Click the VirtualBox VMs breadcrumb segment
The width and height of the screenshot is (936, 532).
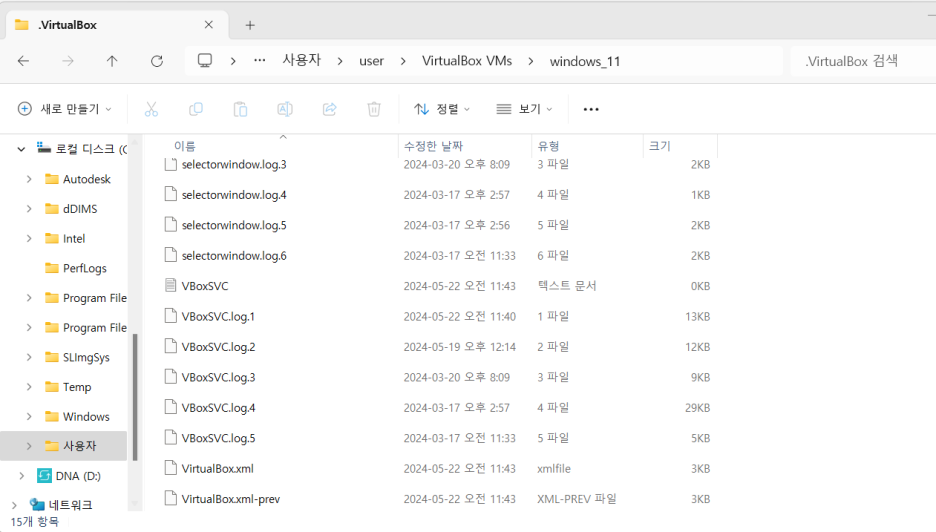click(467, 61)
